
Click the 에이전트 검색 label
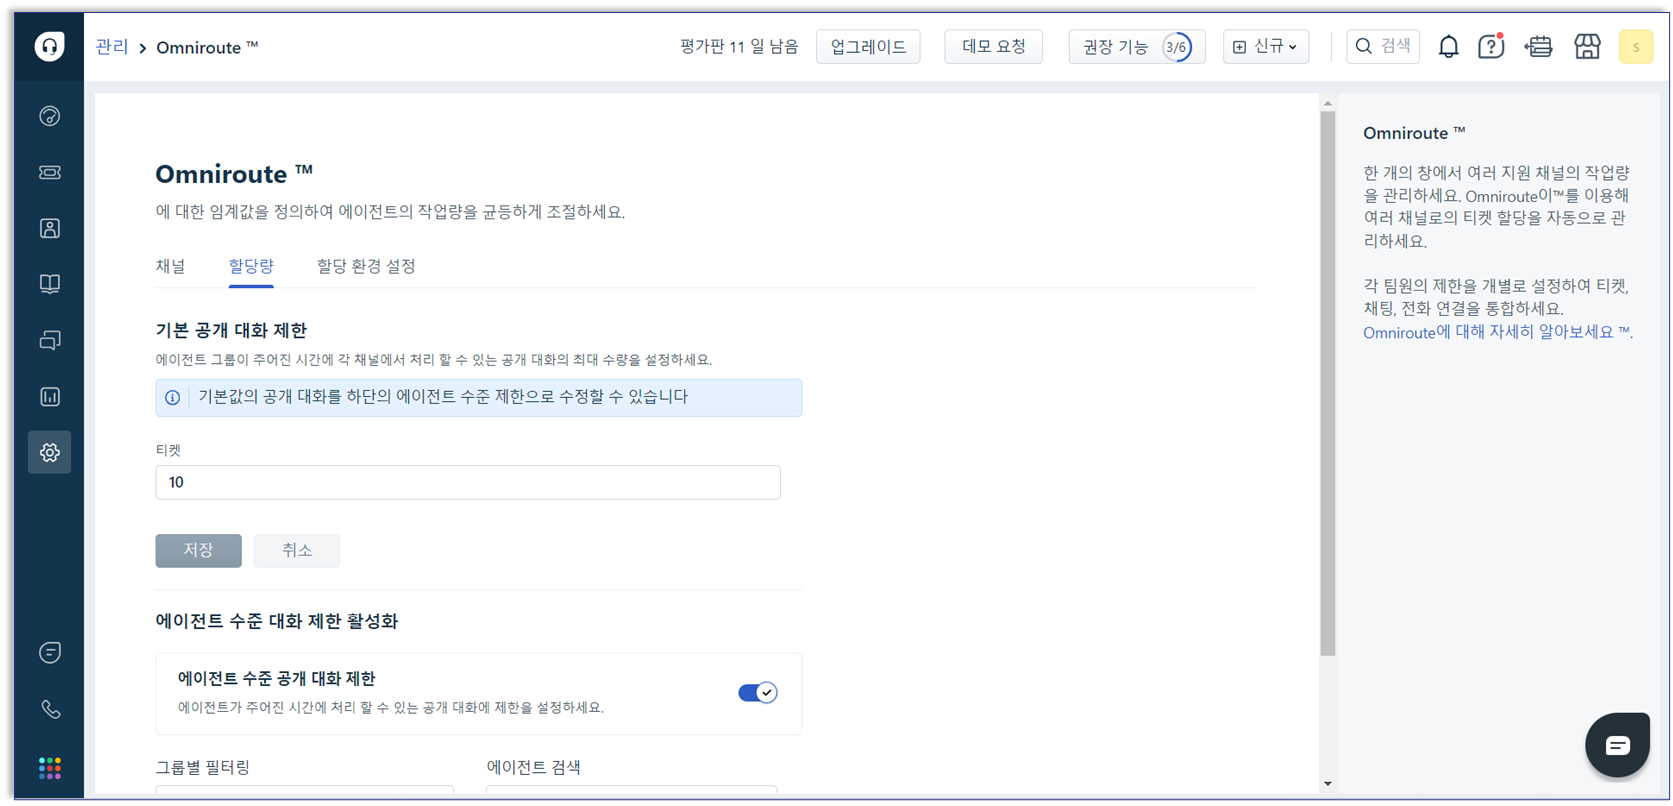pos(533,767)
